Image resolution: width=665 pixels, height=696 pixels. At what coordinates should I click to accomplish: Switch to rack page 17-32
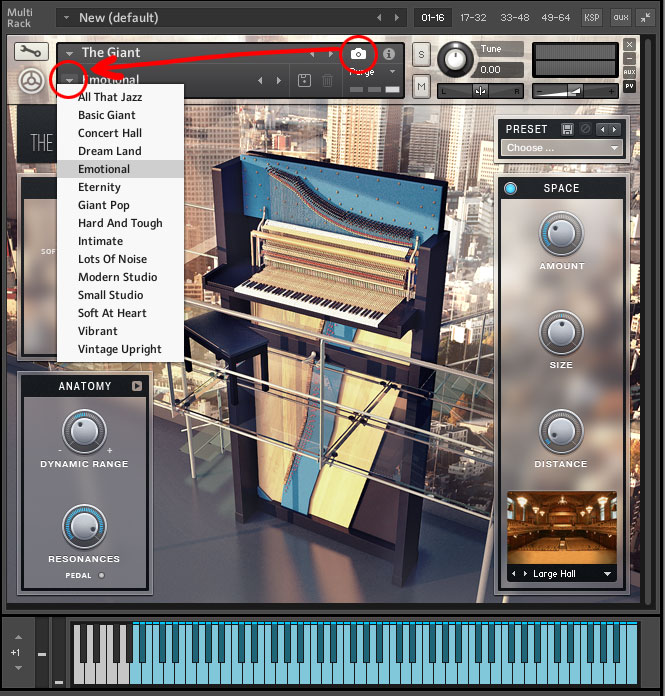click(473, 18)
